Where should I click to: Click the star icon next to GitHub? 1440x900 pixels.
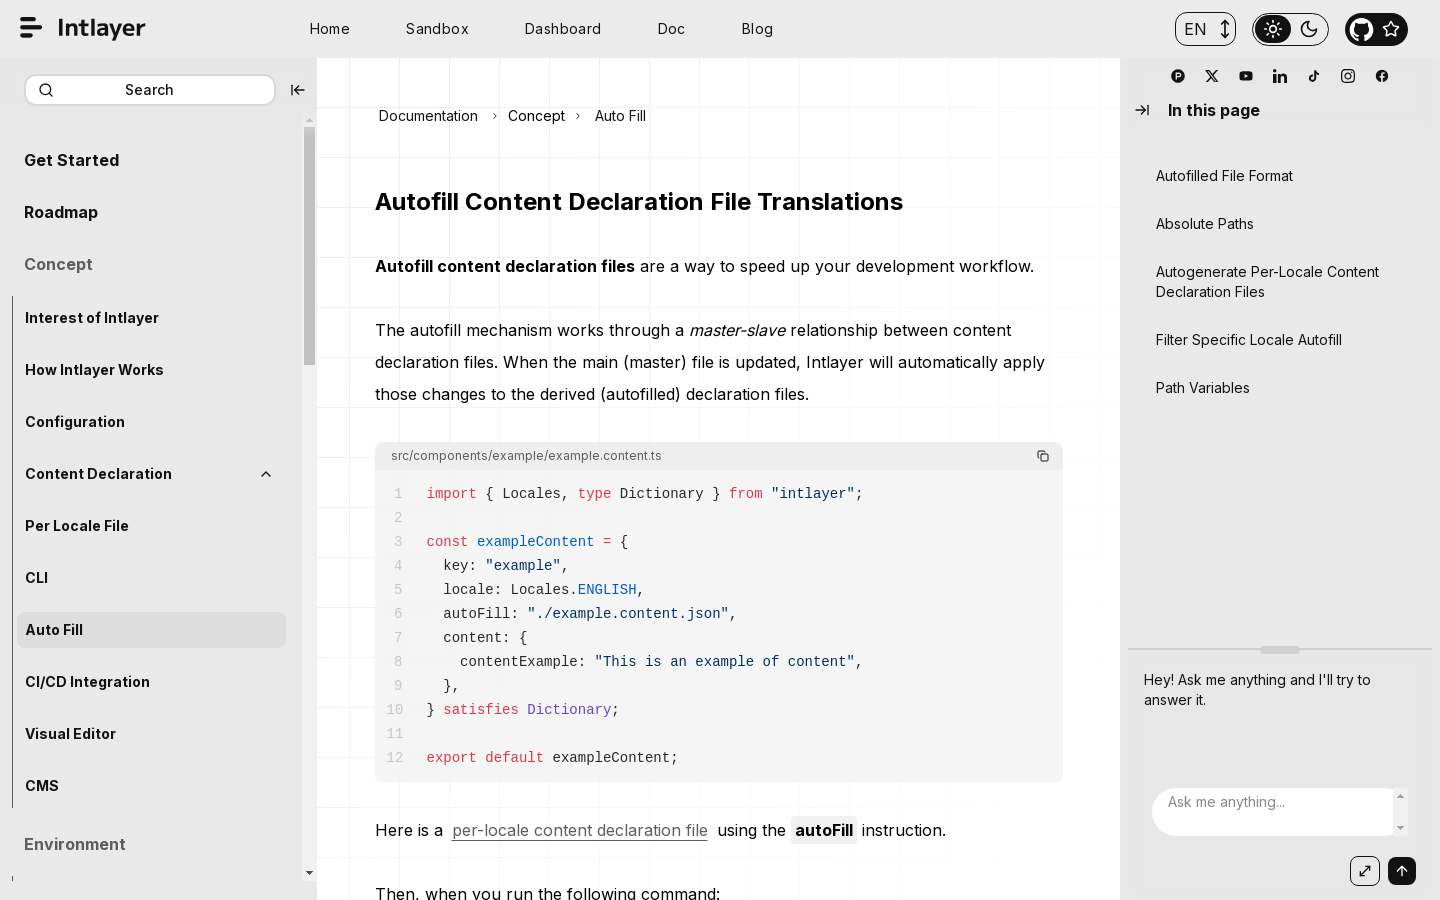point(1391,29)
